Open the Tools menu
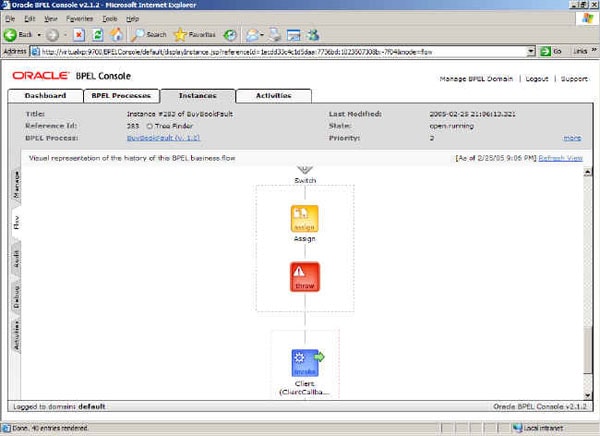Viewport: 600px width, 436px height. point(109,19)
